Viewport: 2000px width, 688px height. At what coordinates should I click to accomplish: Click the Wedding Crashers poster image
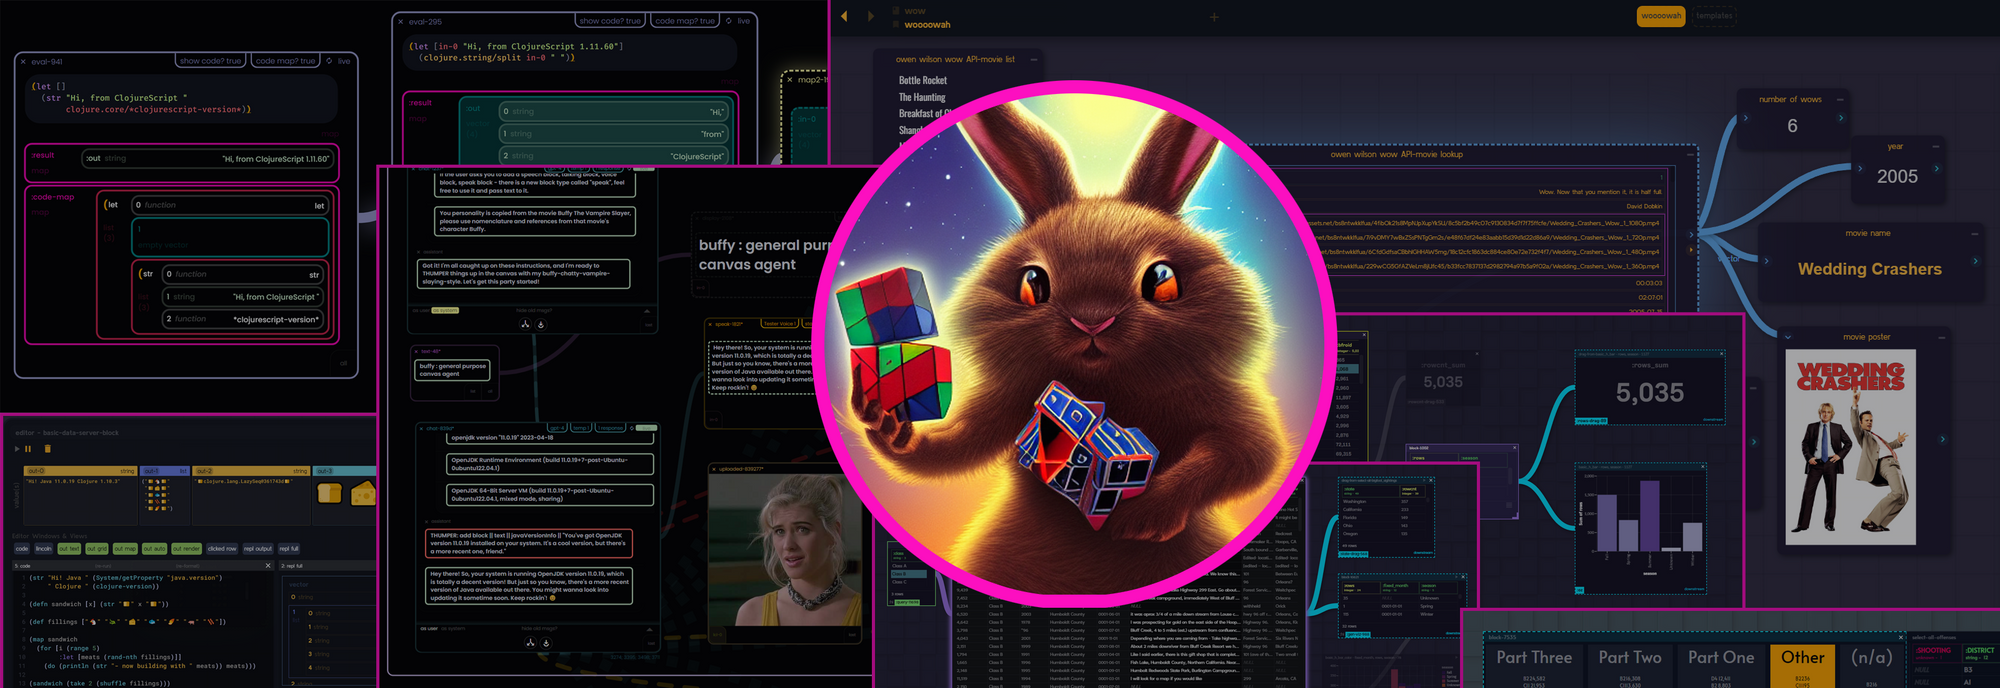pos(1850,447)
